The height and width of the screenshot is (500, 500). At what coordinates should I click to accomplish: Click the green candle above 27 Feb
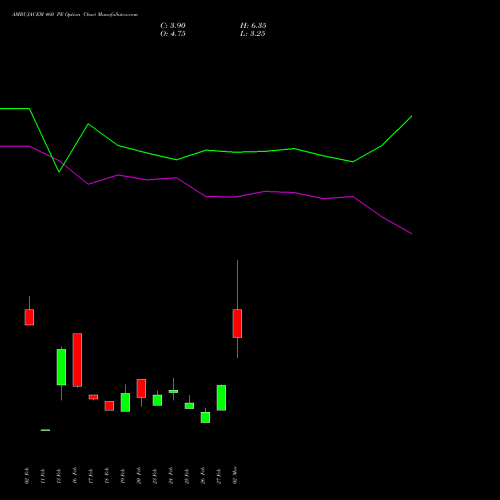[221, 398]
